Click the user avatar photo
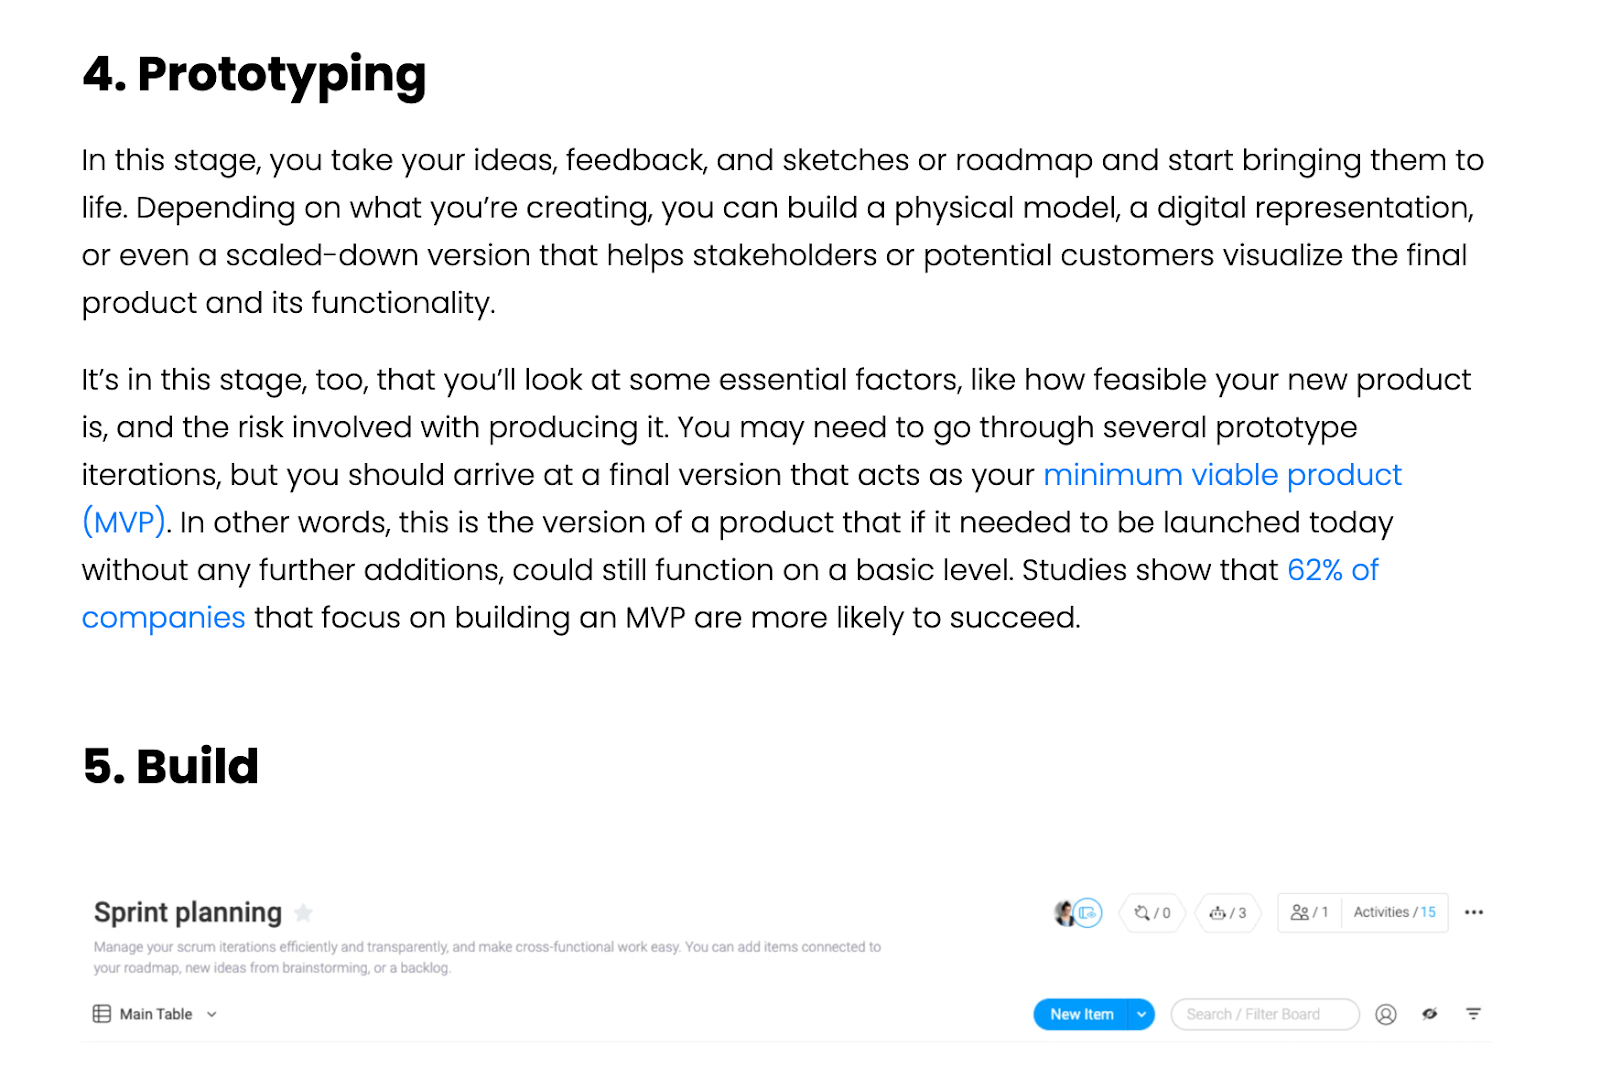1600x1067 pixels. tap(1064, 913)
